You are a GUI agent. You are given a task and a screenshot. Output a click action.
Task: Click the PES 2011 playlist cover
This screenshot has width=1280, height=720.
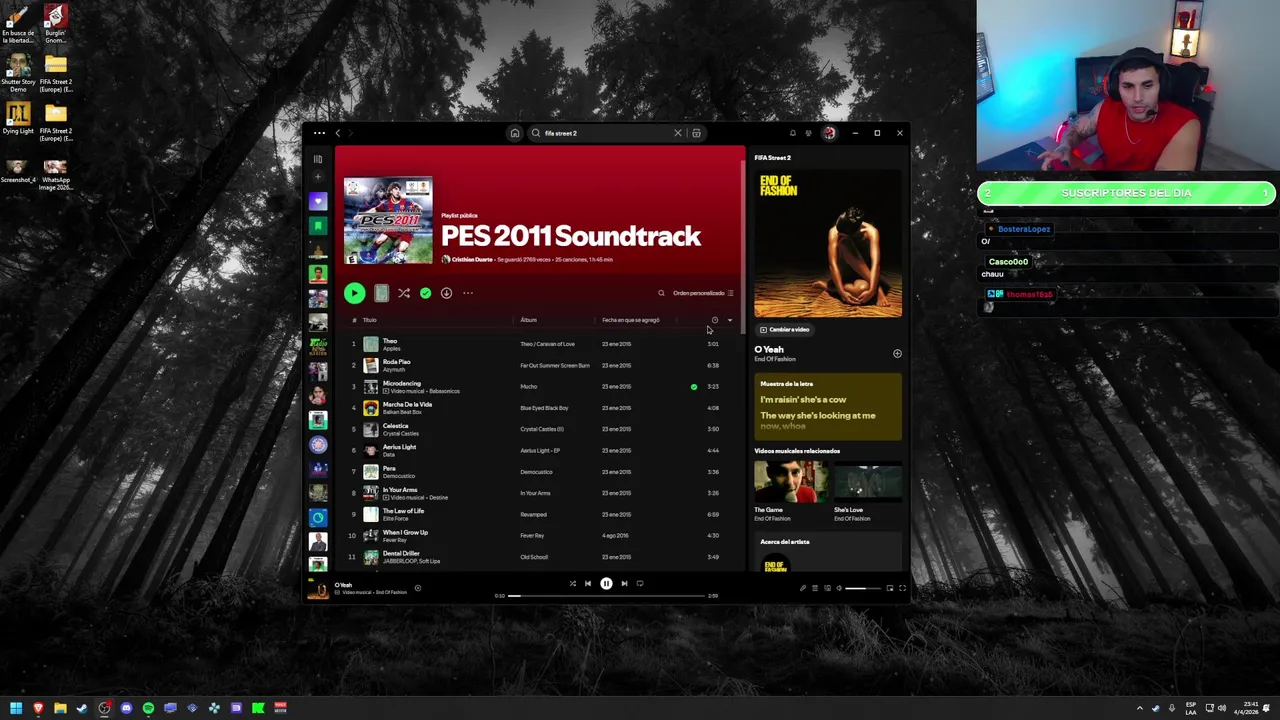pyautogui.click(x=388, y=221)
